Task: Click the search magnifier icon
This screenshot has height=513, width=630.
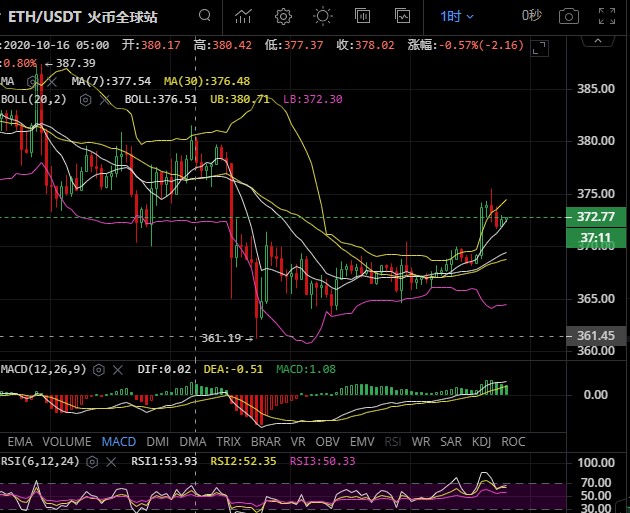Action: [205, 16]
